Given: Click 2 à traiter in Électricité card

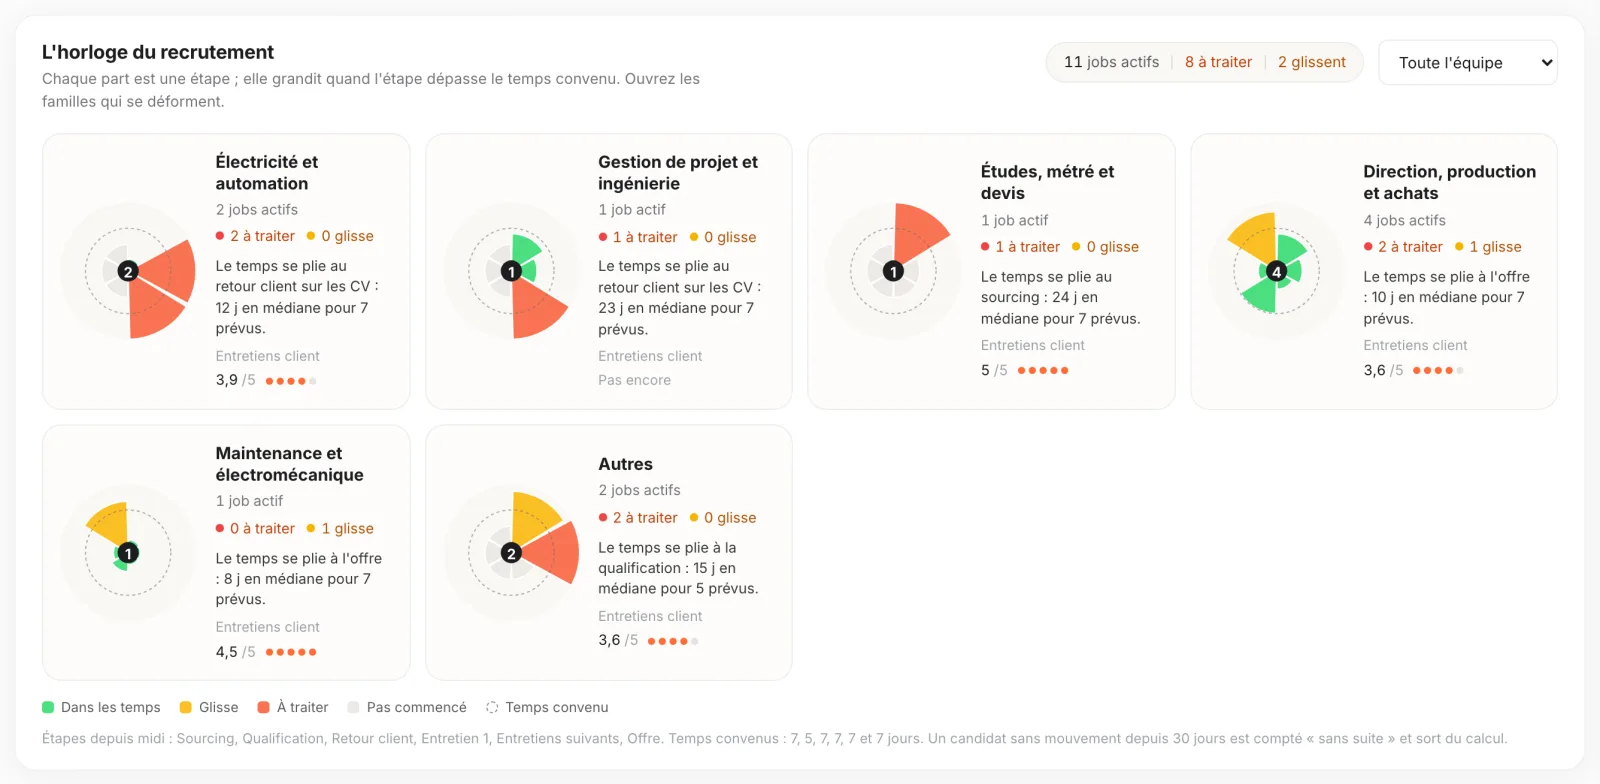Looking at the screenshot, I should [x=255, y=236].
